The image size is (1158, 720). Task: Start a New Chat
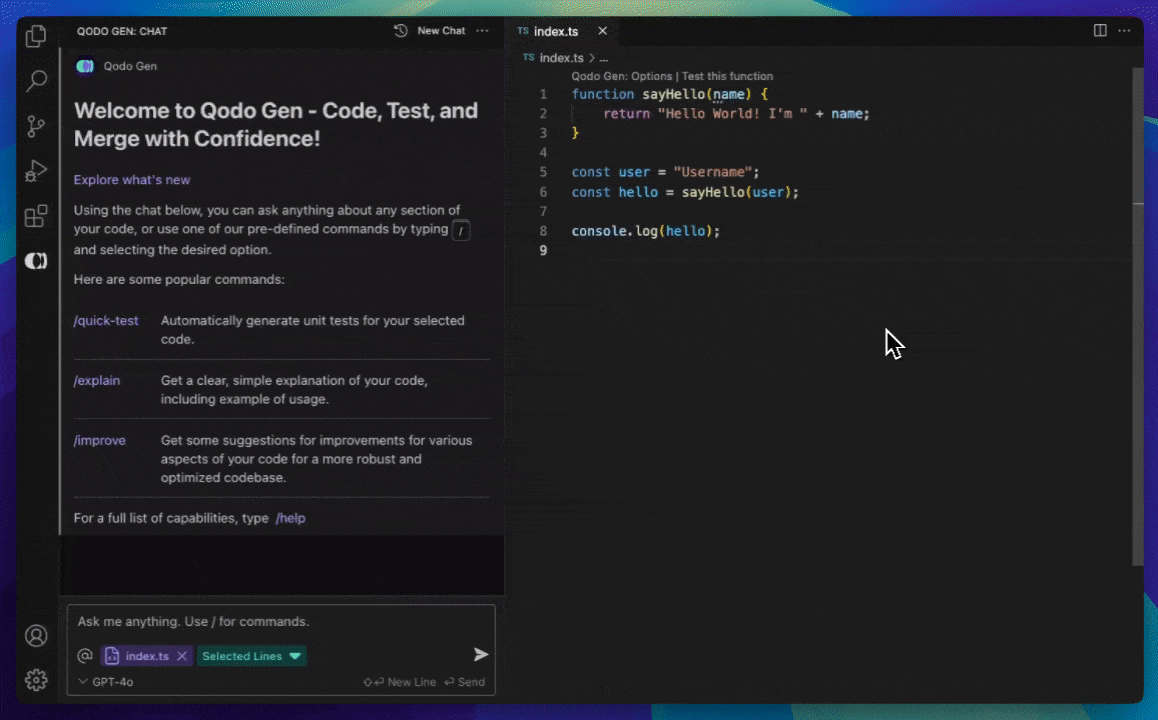click(441, 31)
